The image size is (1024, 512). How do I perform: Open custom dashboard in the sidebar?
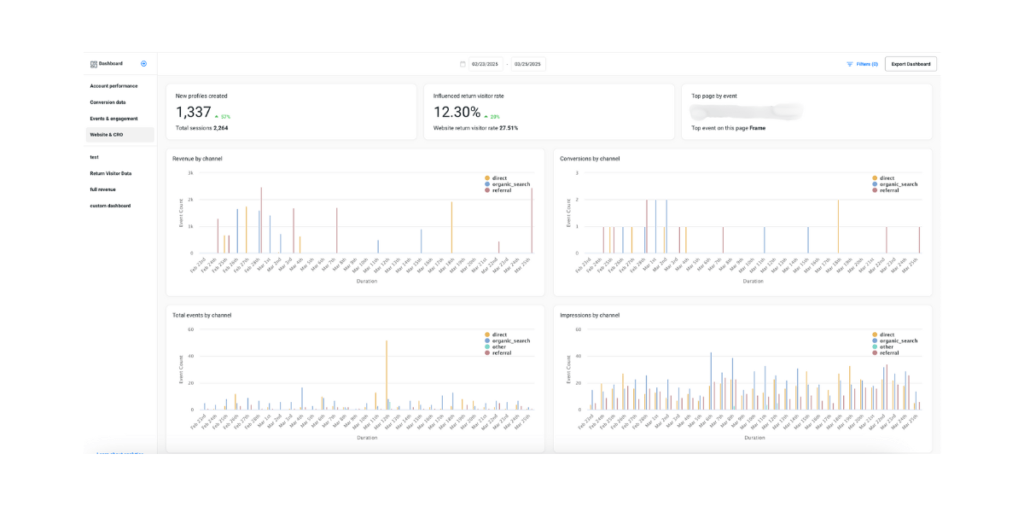110,206
